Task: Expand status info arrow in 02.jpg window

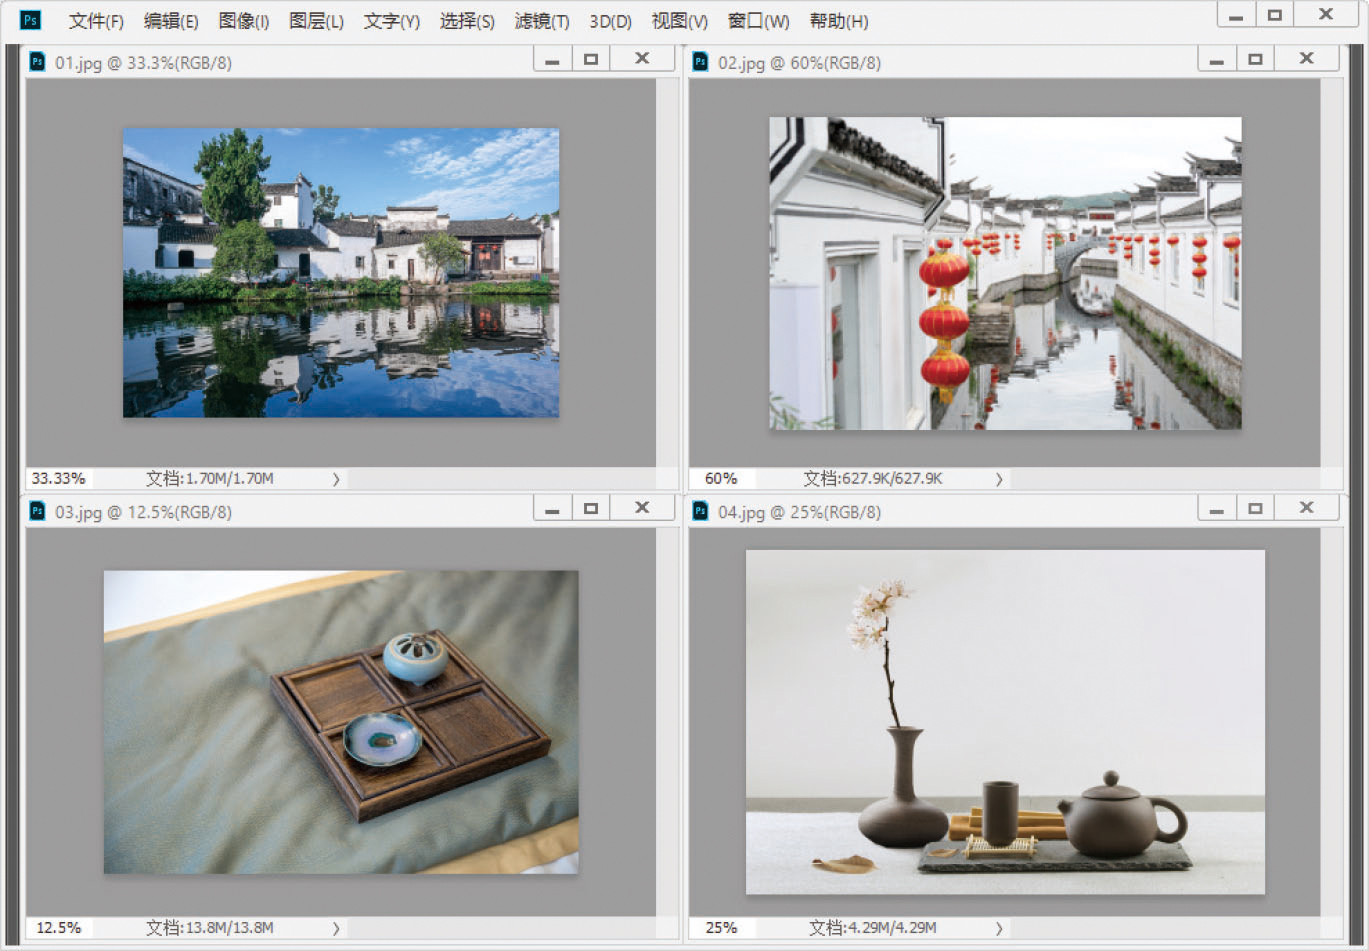Action: [x=999, y=479]
